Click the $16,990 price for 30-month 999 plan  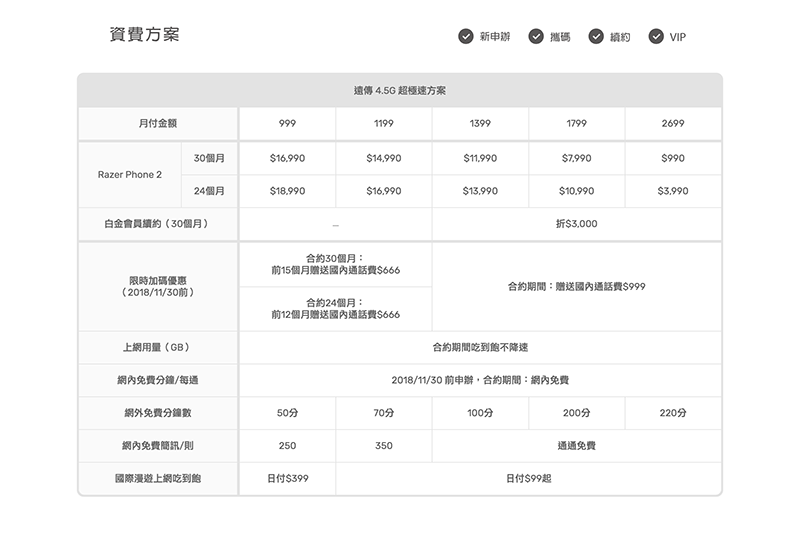click(x=287, y=158)
